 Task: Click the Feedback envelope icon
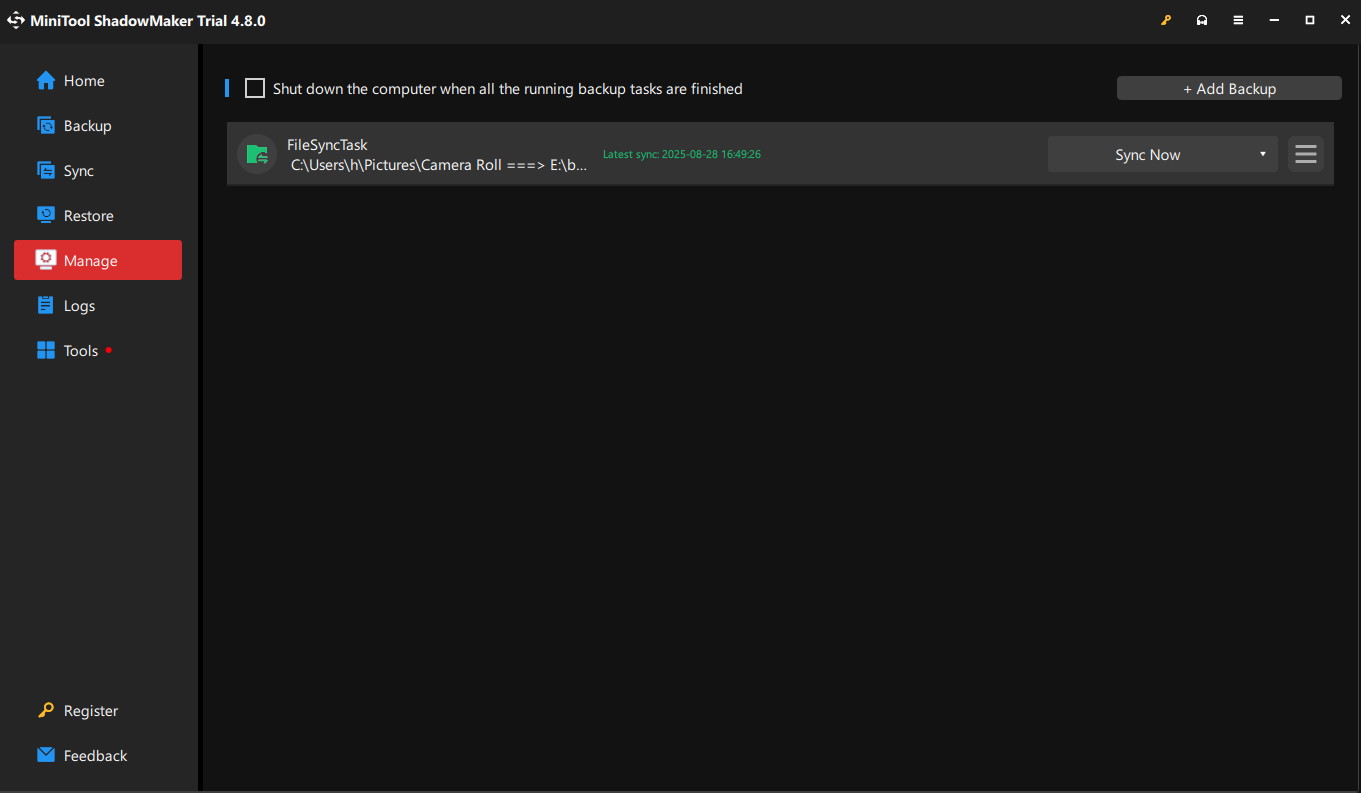46,755
